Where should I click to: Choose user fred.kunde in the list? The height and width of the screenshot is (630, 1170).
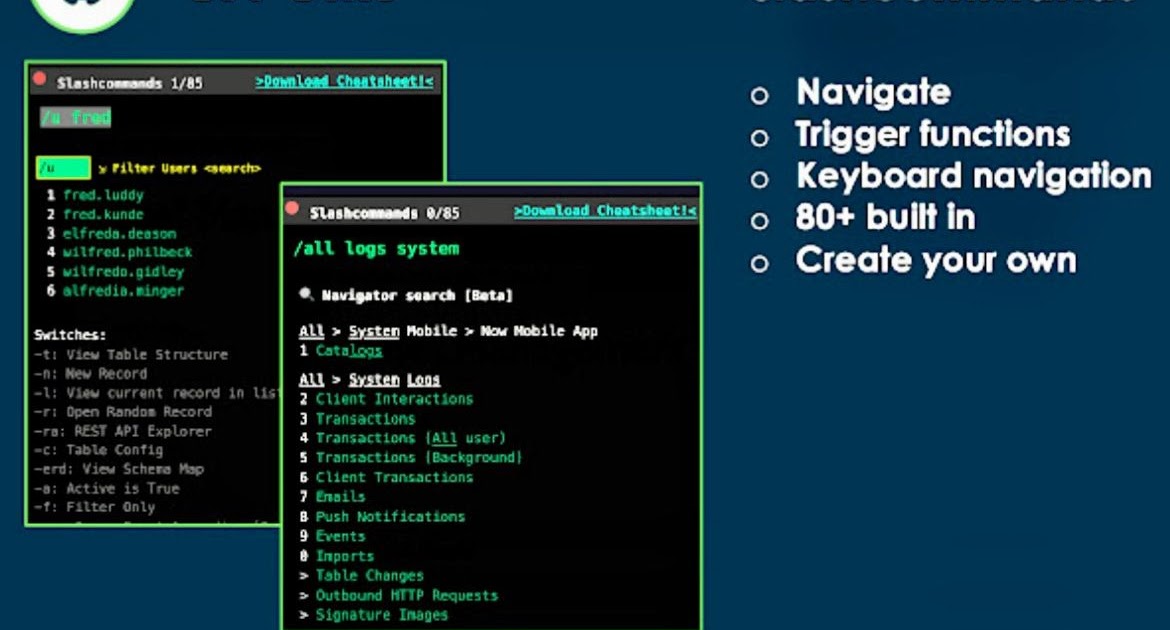[x=103, y=214]
